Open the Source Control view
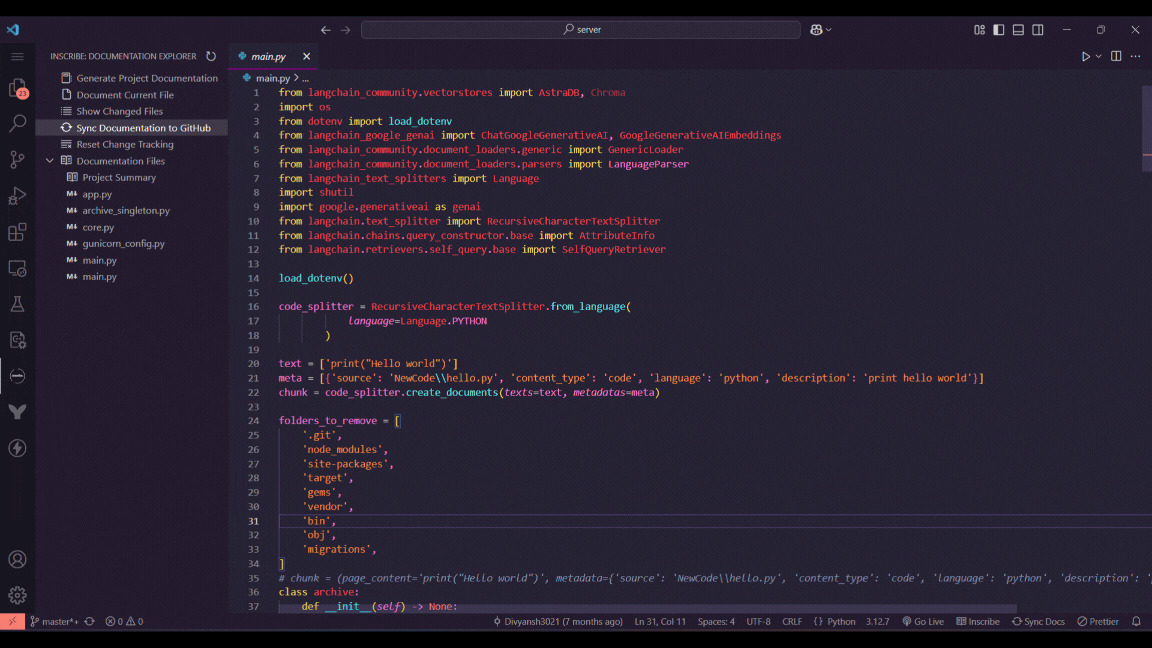The image size is (1152, 648). pos(18,159)
